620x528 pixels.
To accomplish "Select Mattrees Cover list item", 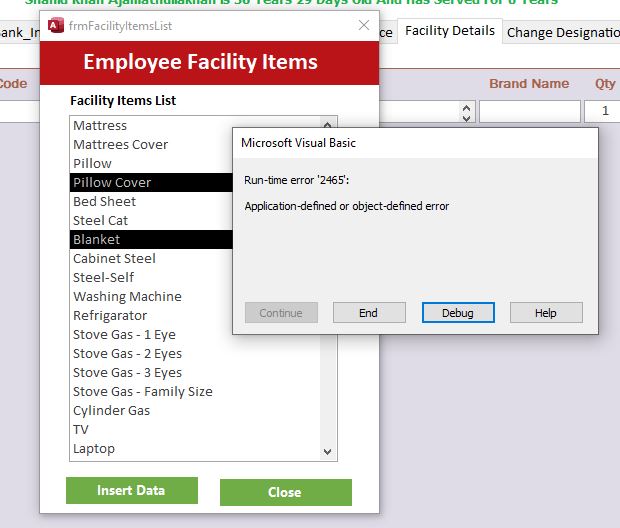I will 150,144.
